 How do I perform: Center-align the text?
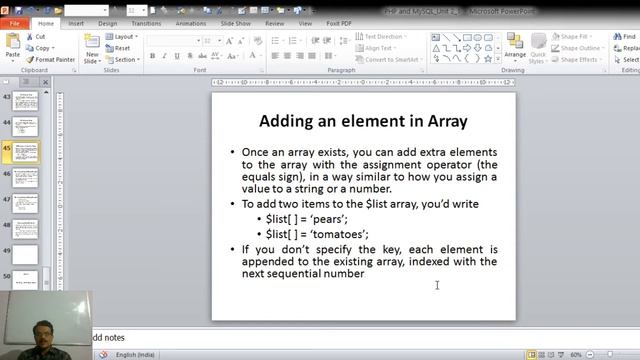coord(287,56)
